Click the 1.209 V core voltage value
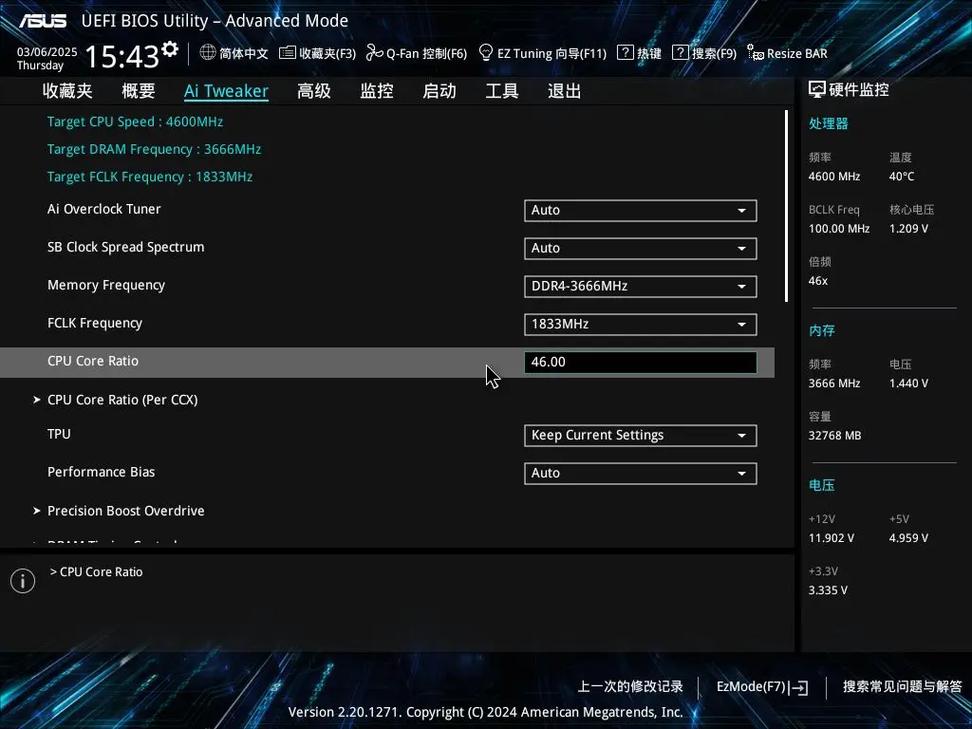 click(x=909, y=229)
